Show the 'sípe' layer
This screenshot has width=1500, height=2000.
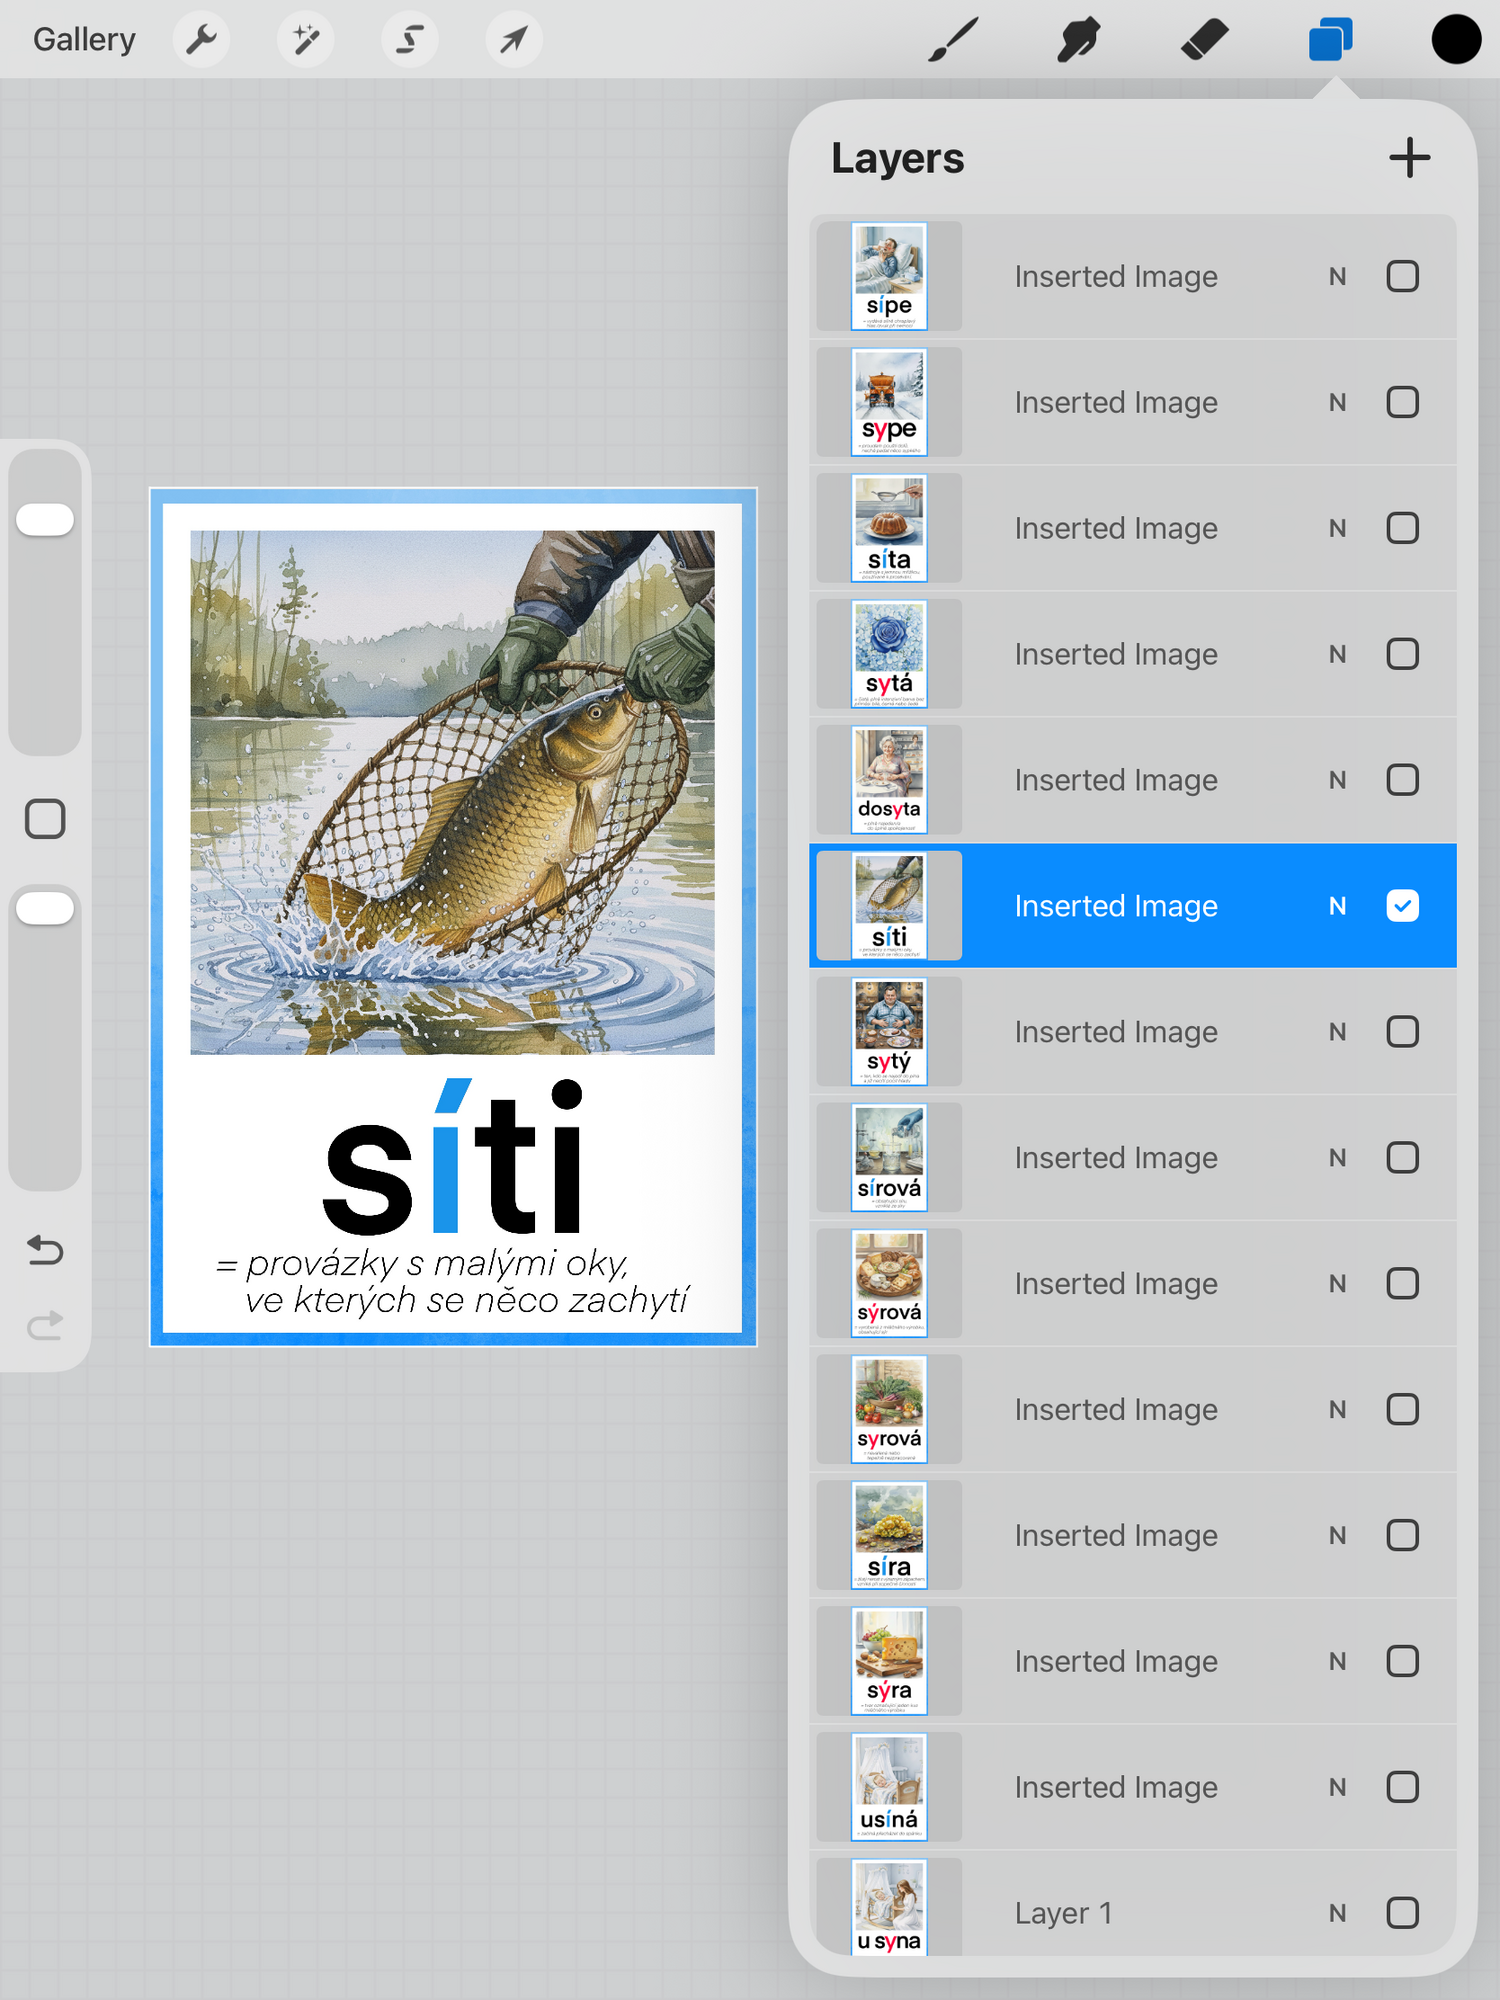point(1402,276)
